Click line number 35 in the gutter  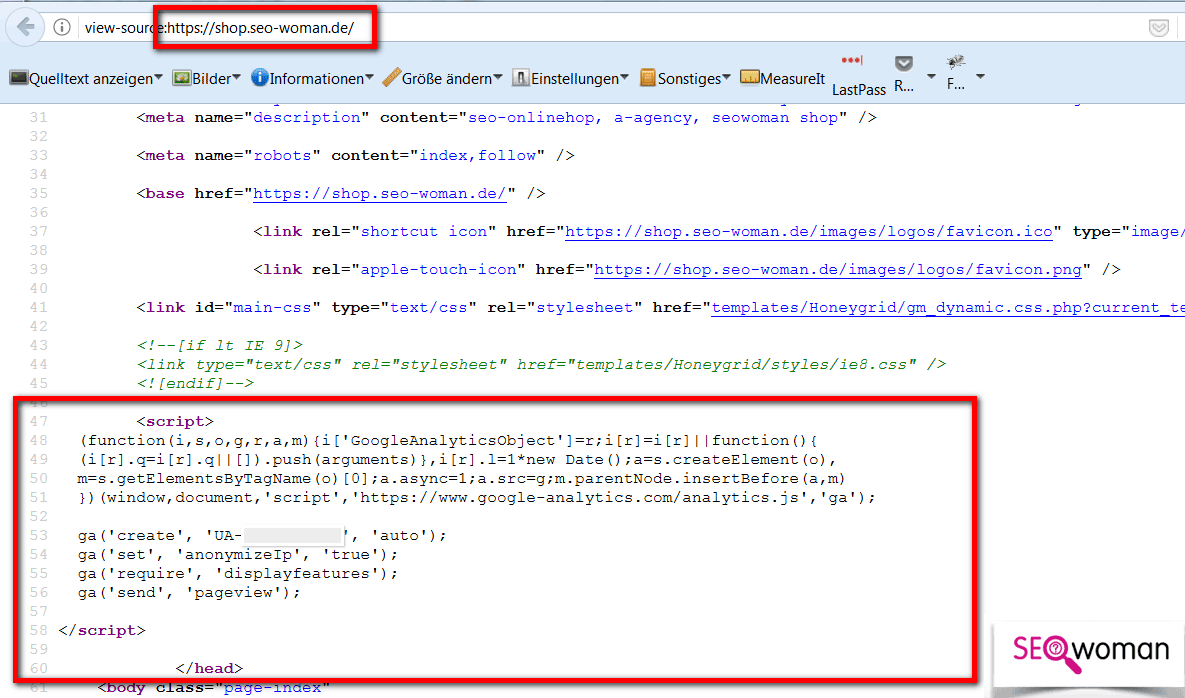pos(39,193)
